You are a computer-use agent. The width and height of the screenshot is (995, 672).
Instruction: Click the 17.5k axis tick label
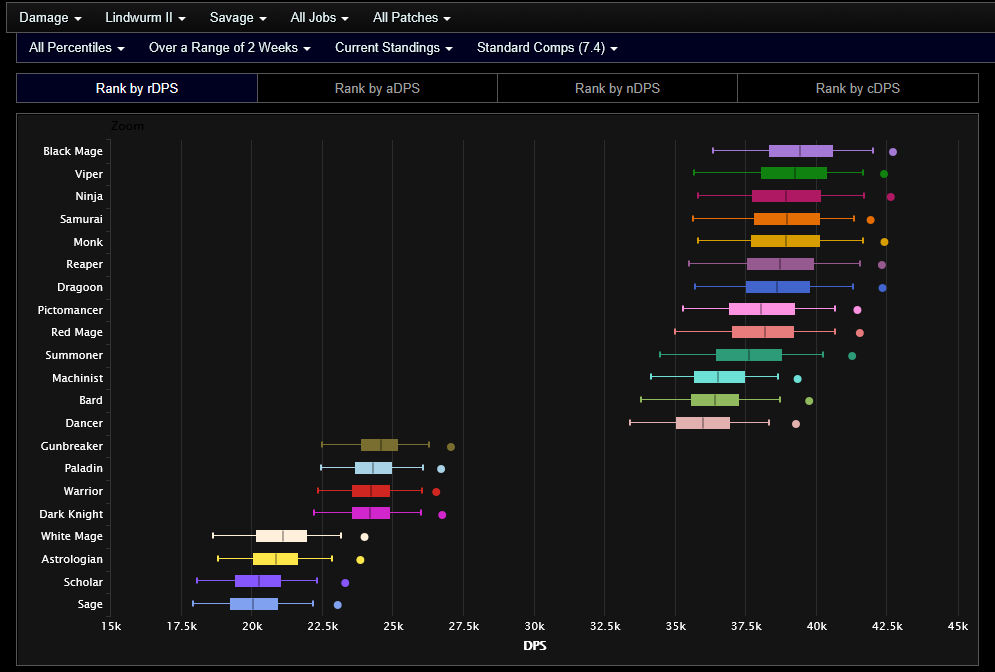(181, 626)
